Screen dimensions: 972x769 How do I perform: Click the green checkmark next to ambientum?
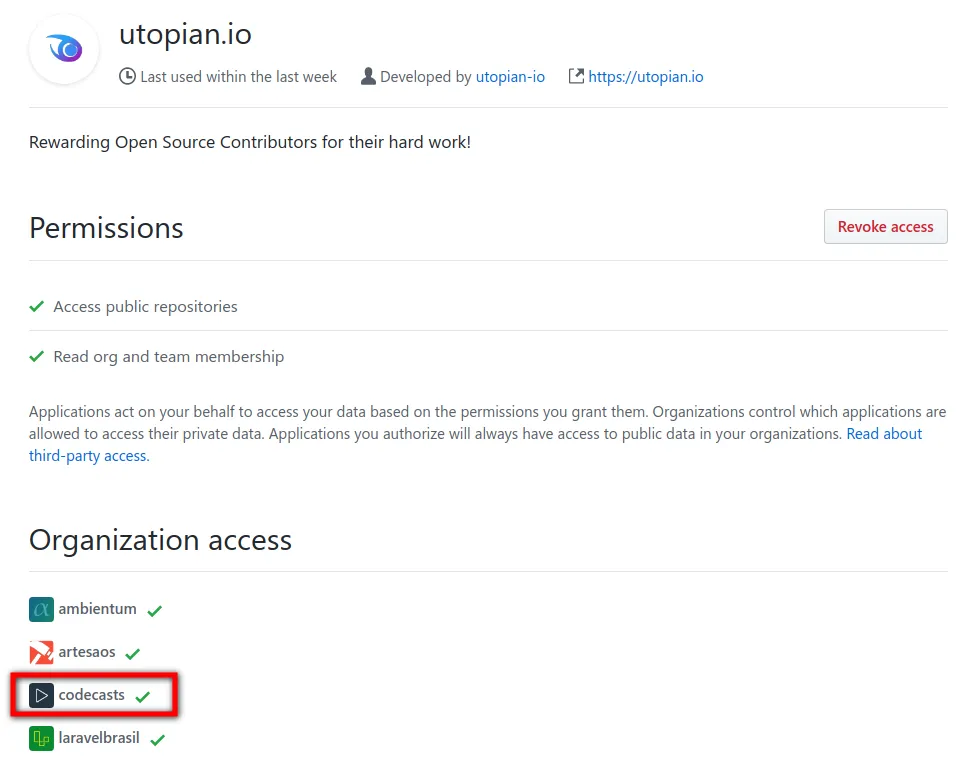click(155, 611)
